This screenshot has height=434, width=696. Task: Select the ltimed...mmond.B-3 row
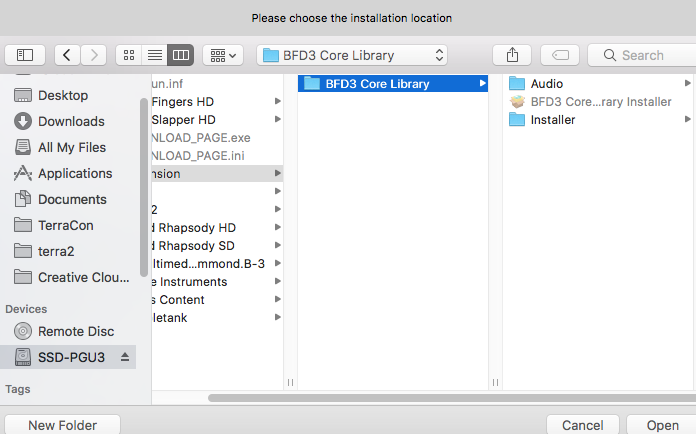(217, 264)
